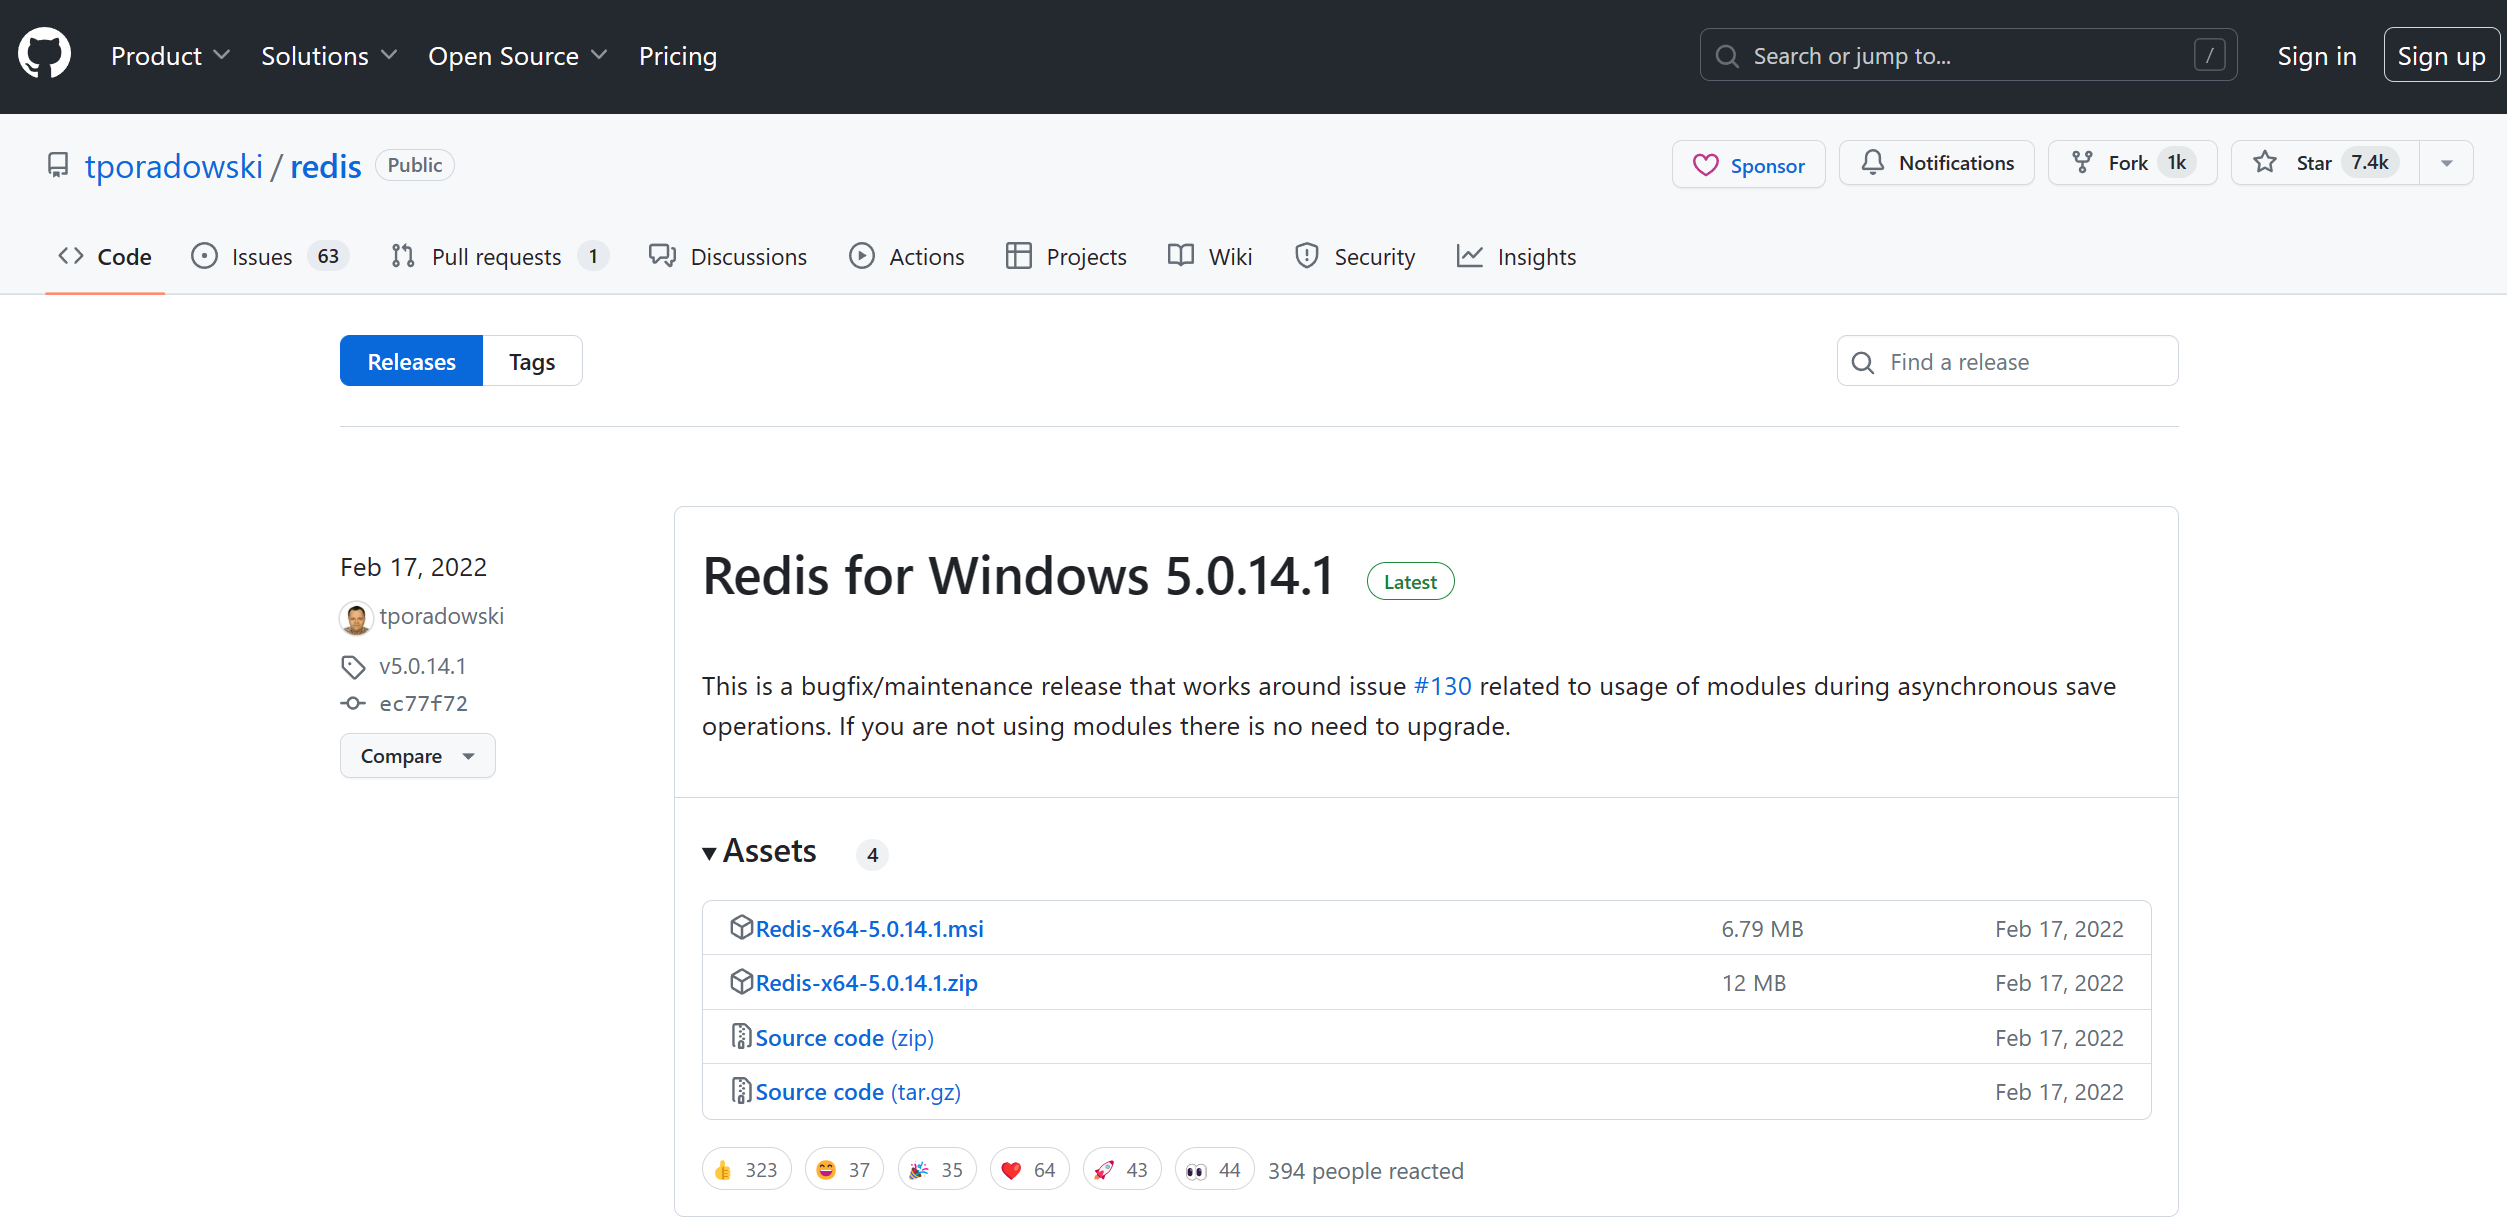
Task: Click the repository book icon
Action: click(x=59, y=165)
